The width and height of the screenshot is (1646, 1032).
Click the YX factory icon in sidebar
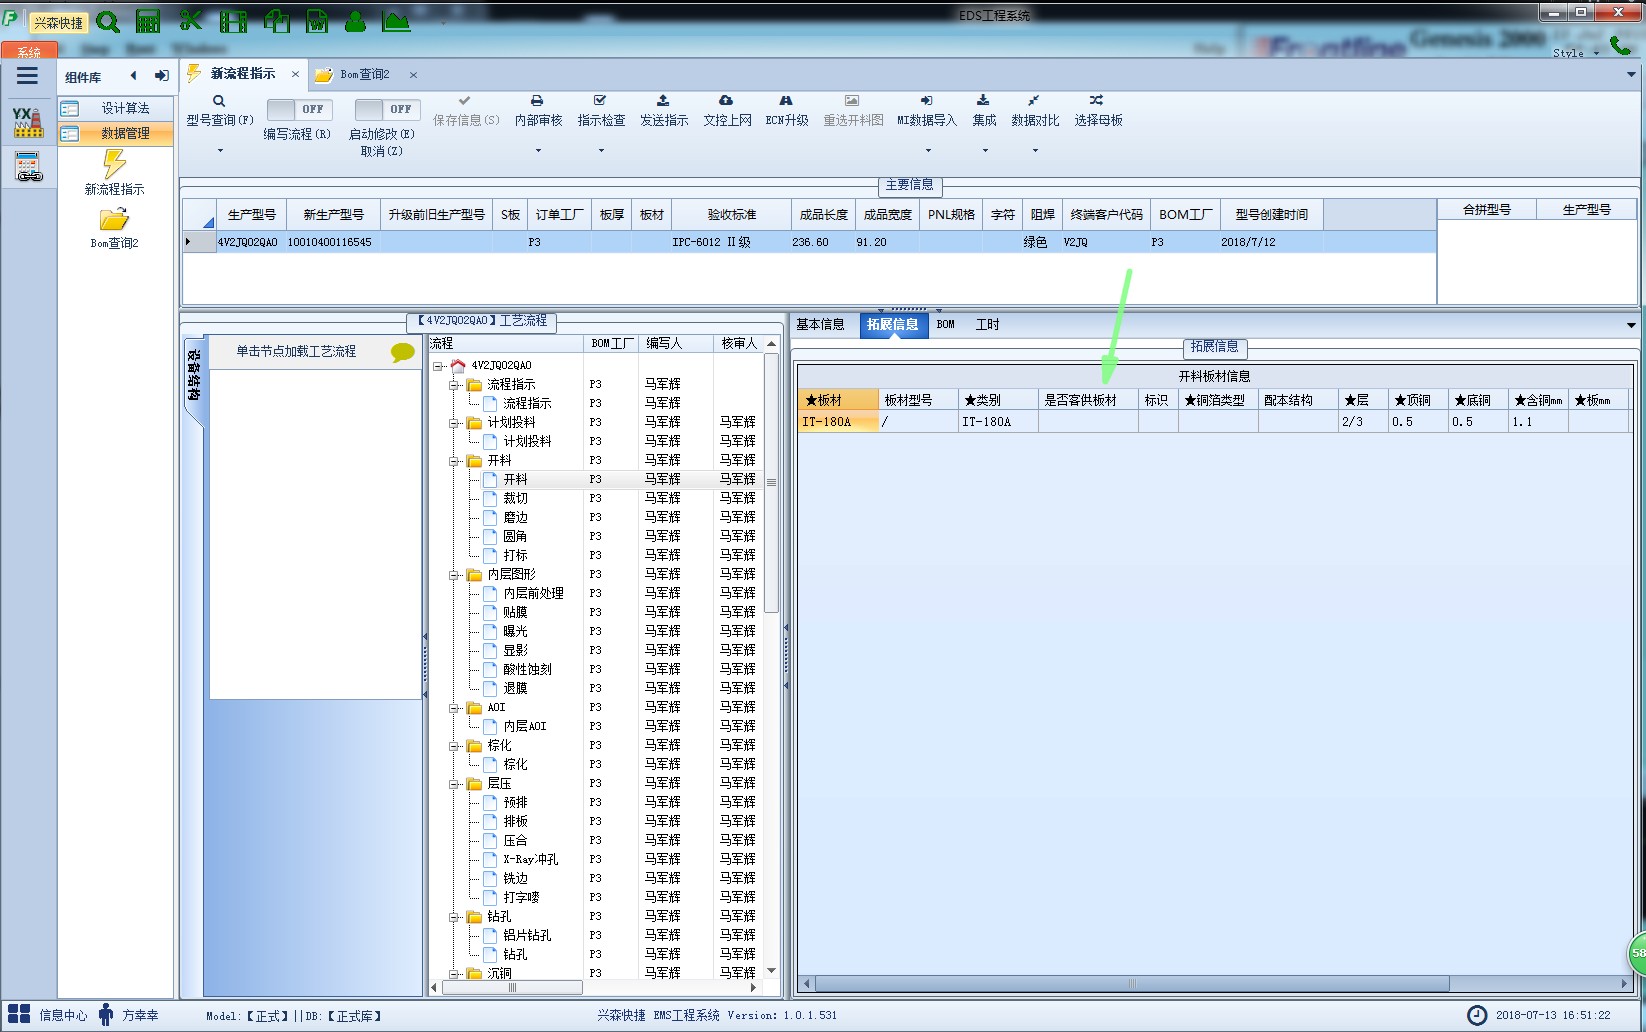[x=27, y=122]
